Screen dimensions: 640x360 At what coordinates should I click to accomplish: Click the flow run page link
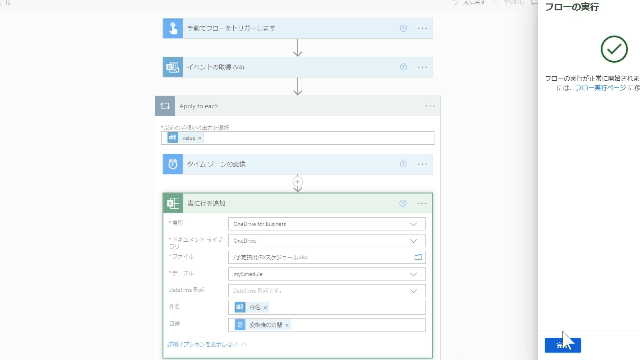click(x=600, y=88)
